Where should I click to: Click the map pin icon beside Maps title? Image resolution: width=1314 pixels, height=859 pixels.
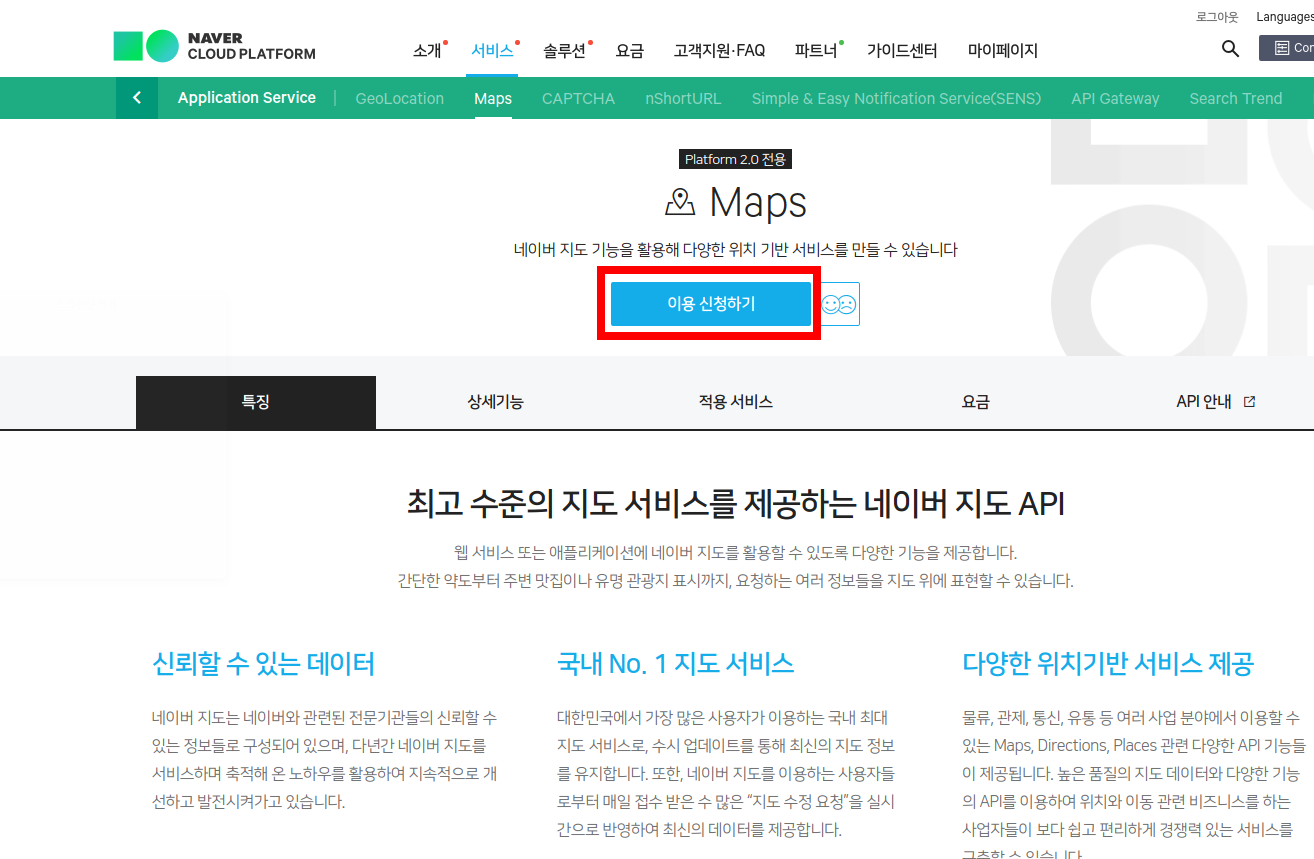[x=680, y=202]
